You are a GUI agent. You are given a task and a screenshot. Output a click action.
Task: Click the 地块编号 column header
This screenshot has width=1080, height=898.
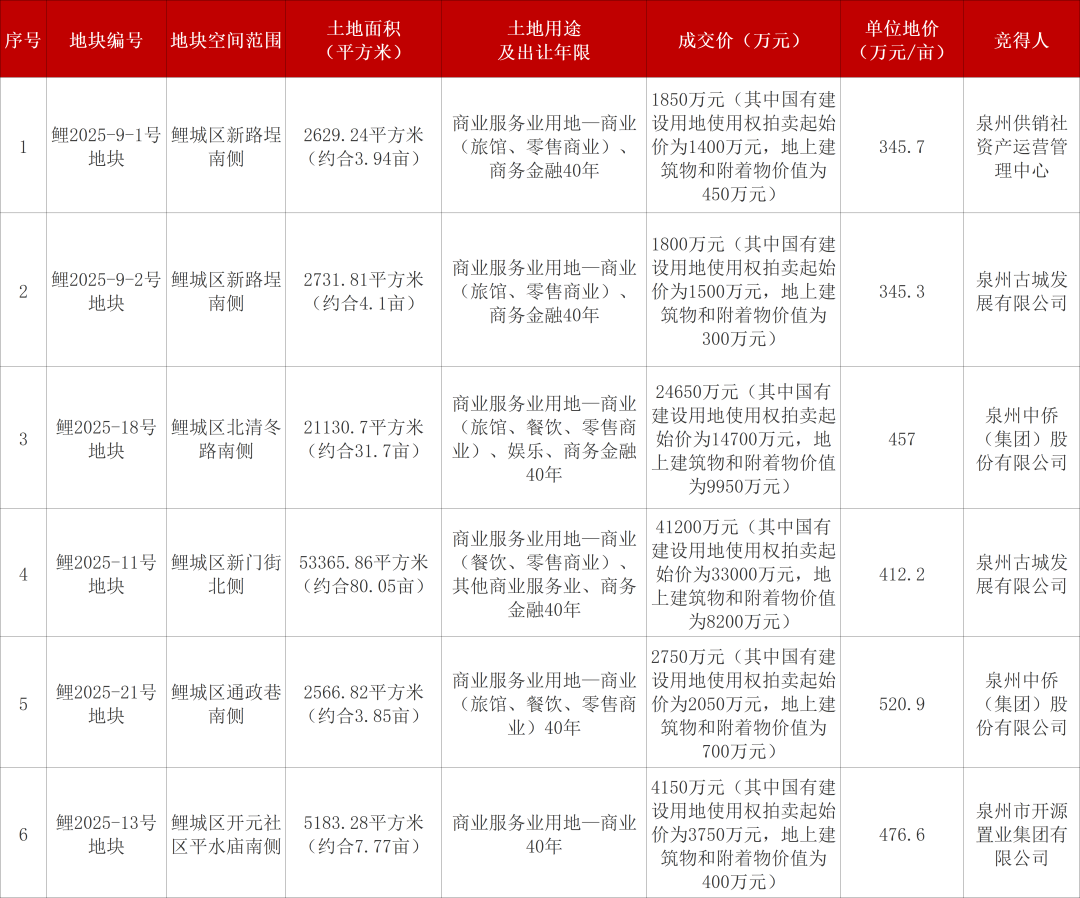pos(106,39)
